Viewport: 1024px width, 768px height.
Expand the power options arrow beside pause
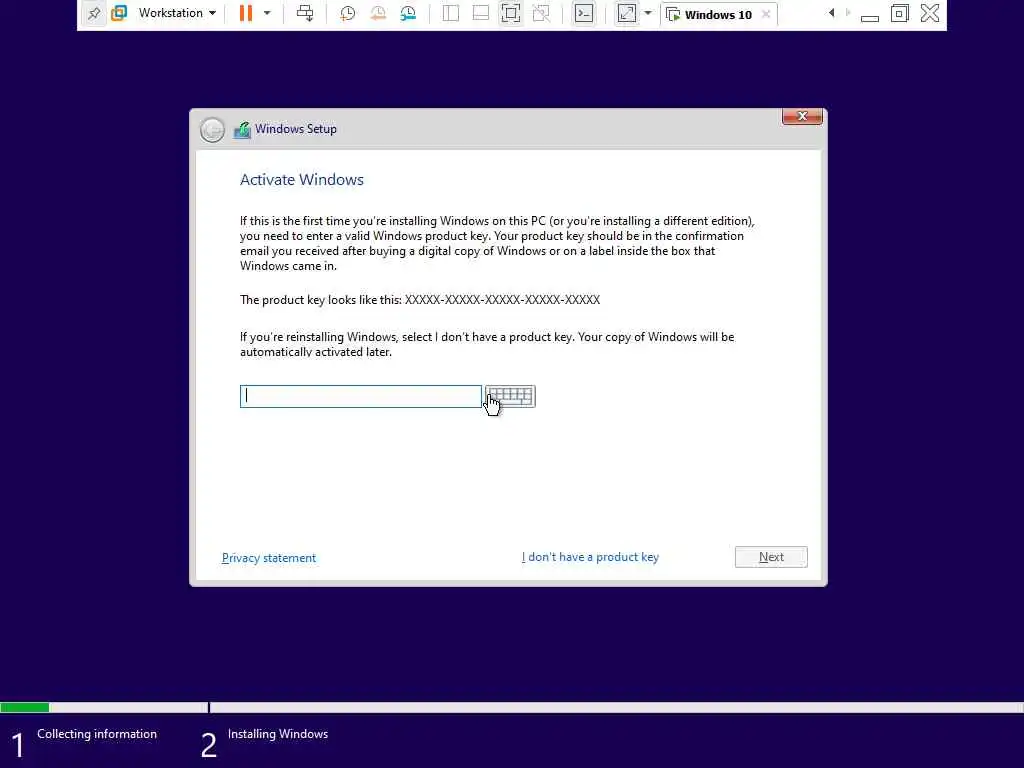tap(267, 13)
